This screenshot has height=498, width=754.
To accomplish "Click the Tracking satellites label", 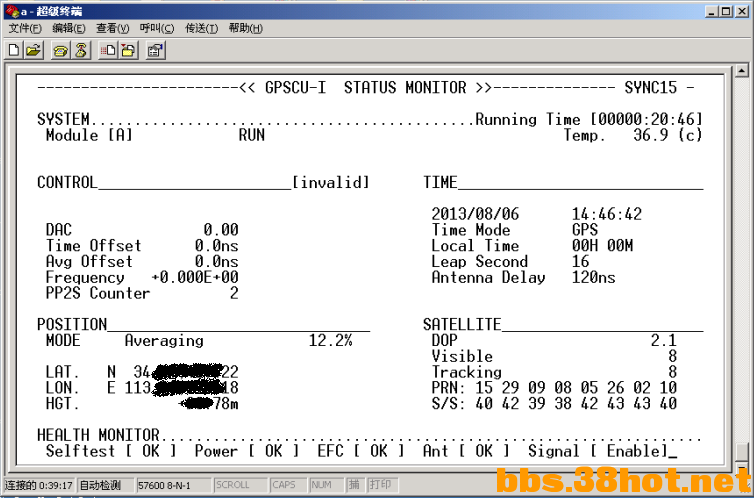I will coord(466,372).
